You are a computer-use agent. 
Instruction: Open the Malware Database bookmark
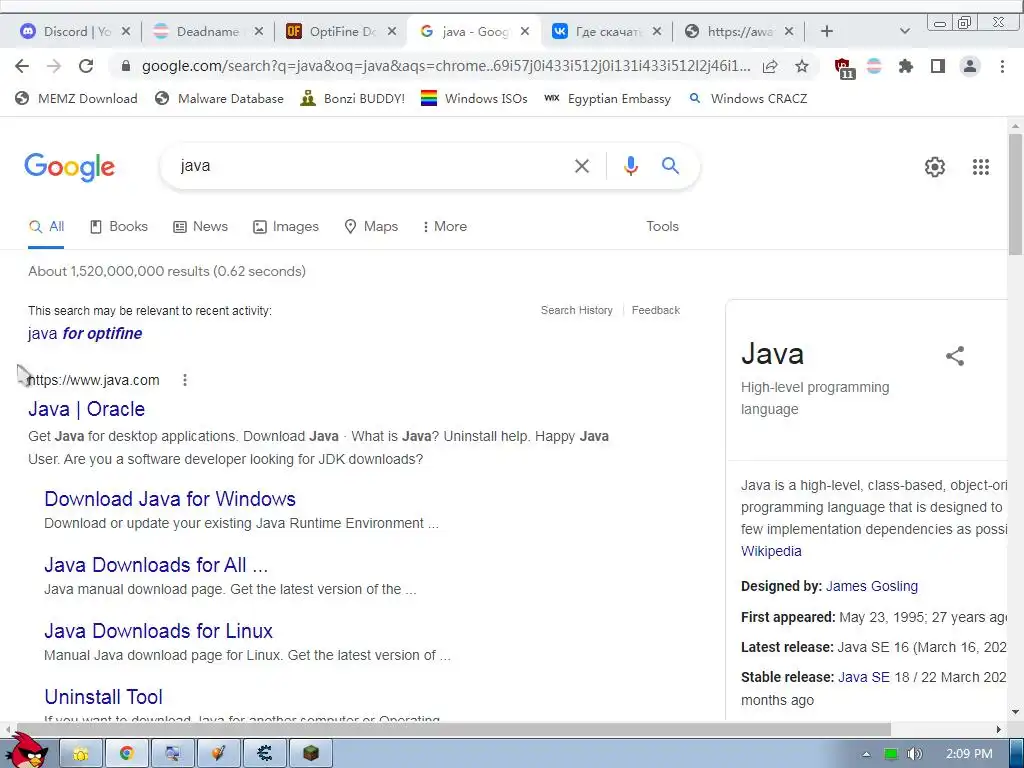coord(219,99)
